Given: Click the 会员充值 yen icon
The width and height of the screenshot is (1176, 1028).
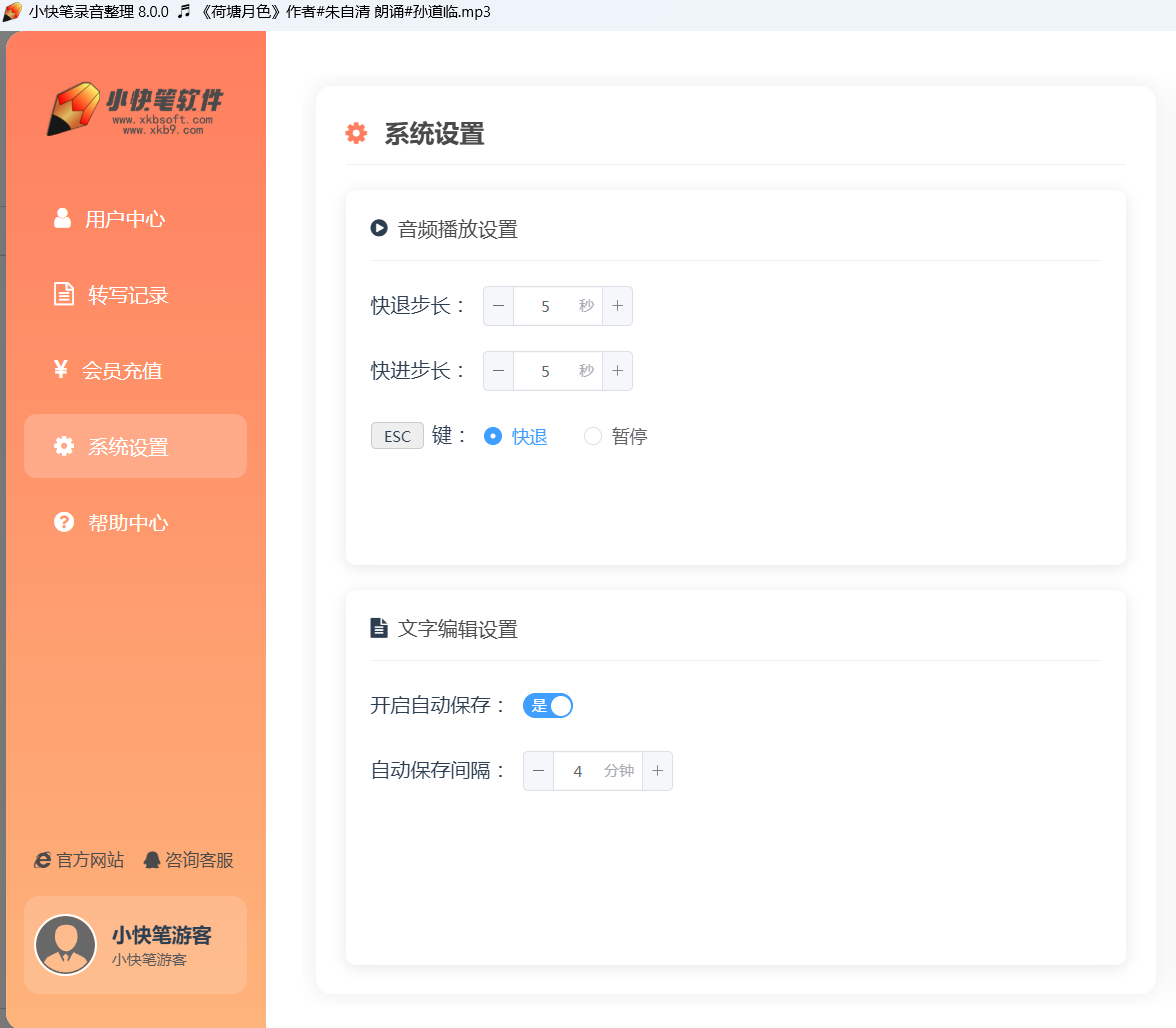Looking at the screenshot, I should [x=61, y=370].
